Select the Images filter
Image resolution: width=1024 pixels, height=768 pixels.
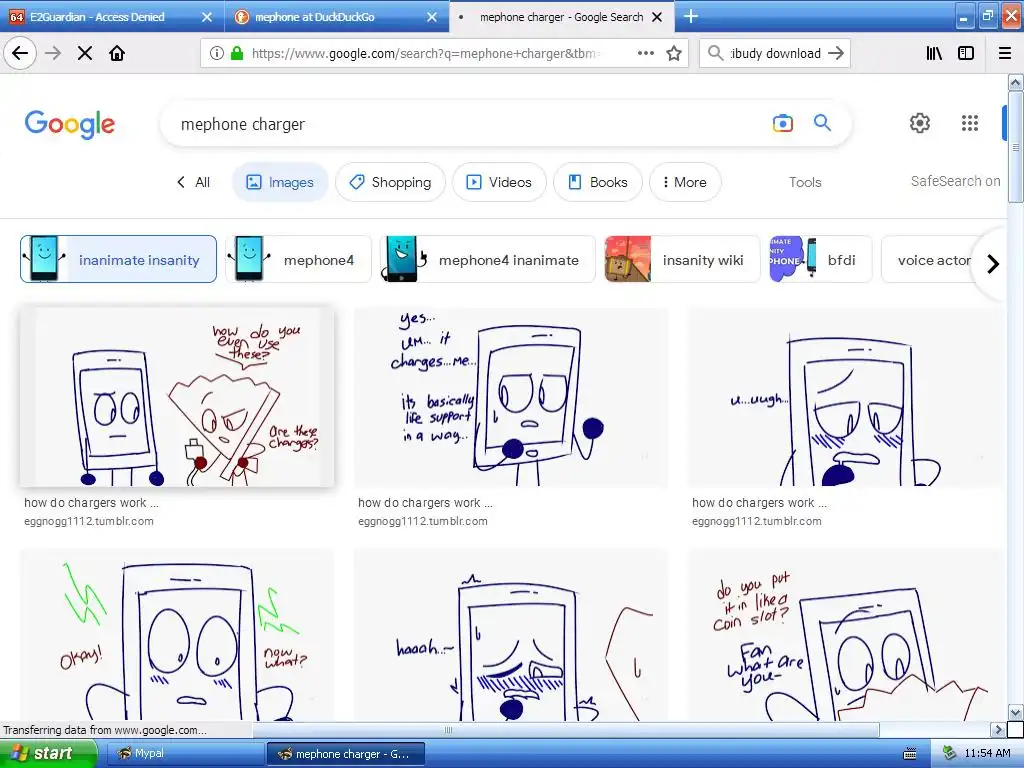pyautogui.click(x=280, y=182)
